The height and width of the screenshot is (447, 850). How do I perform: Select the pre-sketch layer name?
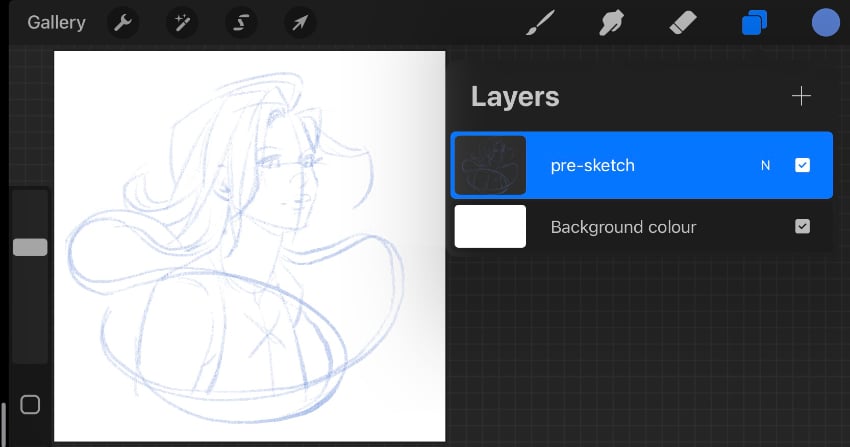pos(593,165)
